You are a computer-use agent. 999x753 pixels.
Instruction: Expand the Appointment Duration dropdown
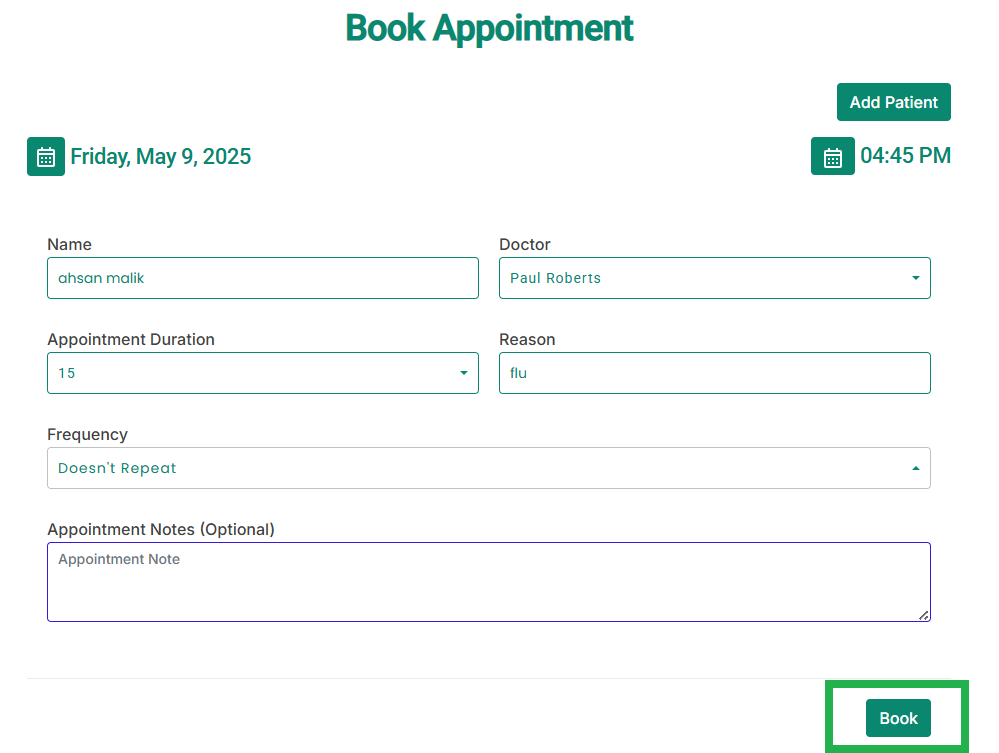[x=263, y=373]
